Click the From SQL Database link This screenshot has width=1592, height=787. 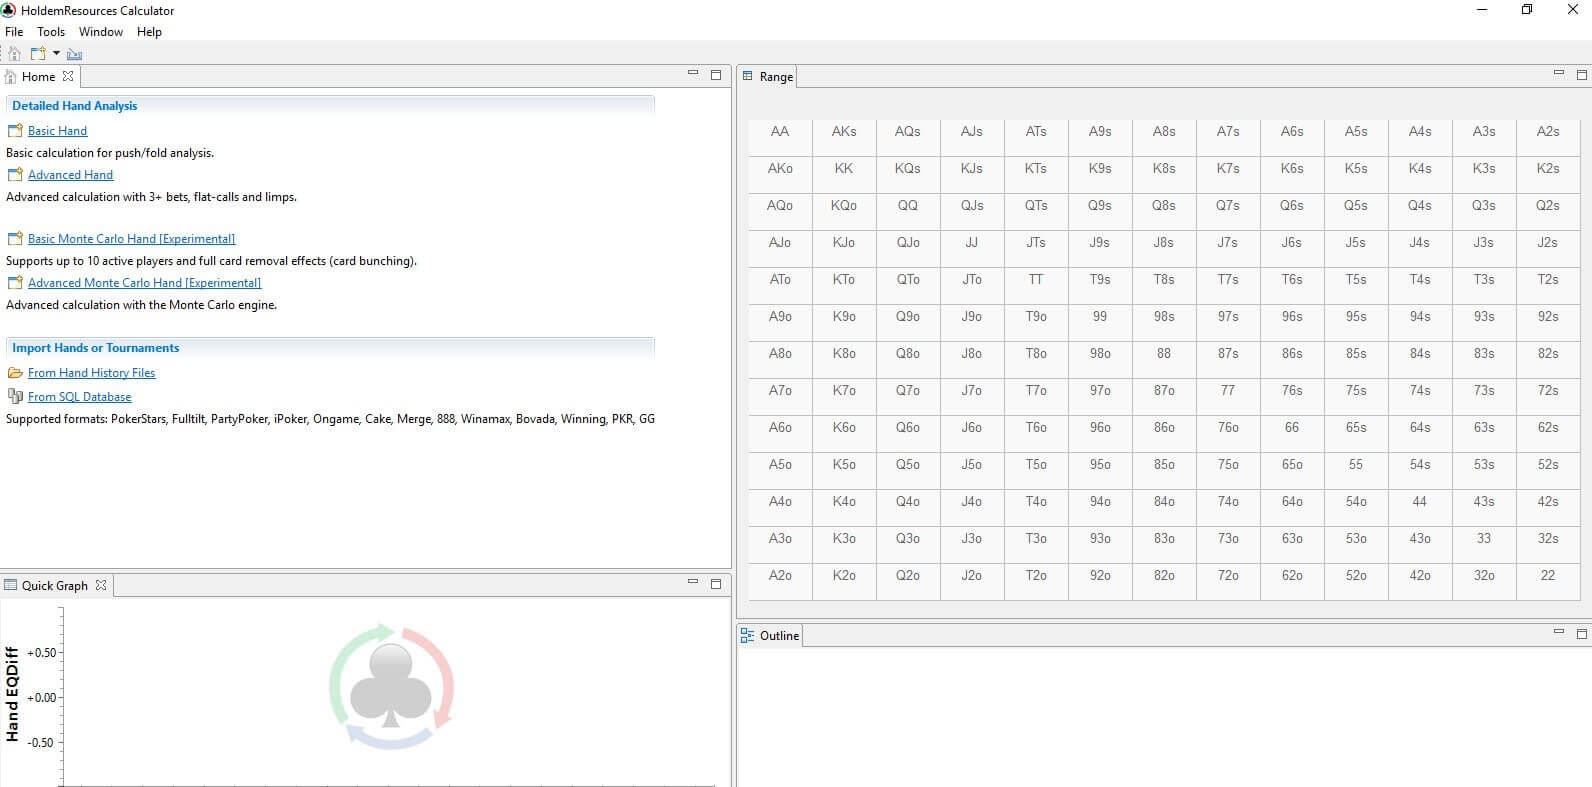[79, 397]
